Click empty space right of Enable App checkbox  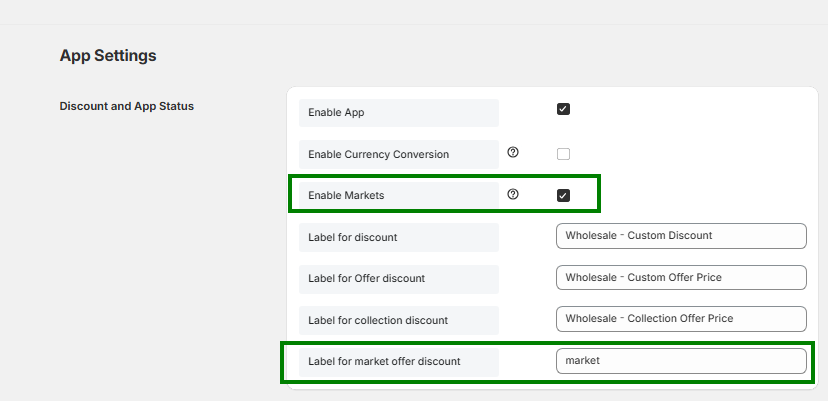point(686,110)
